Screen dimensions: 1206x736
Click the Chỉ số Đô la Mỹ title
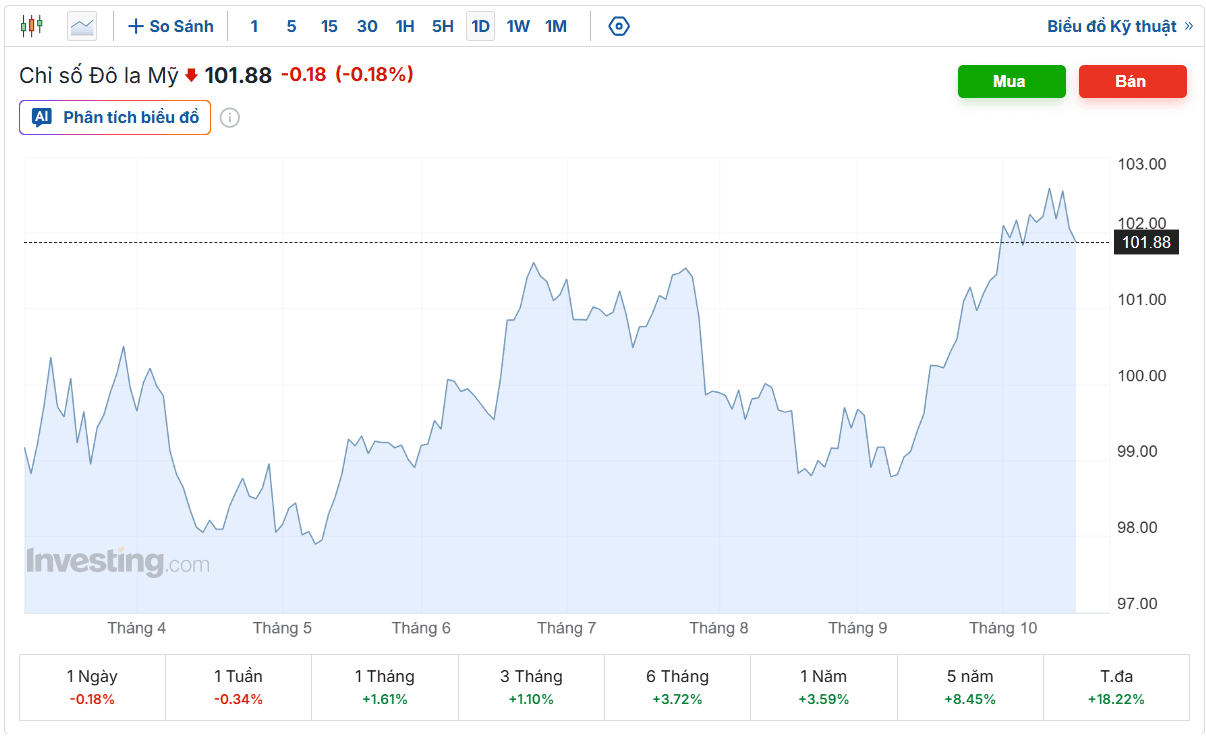[99, 75]
